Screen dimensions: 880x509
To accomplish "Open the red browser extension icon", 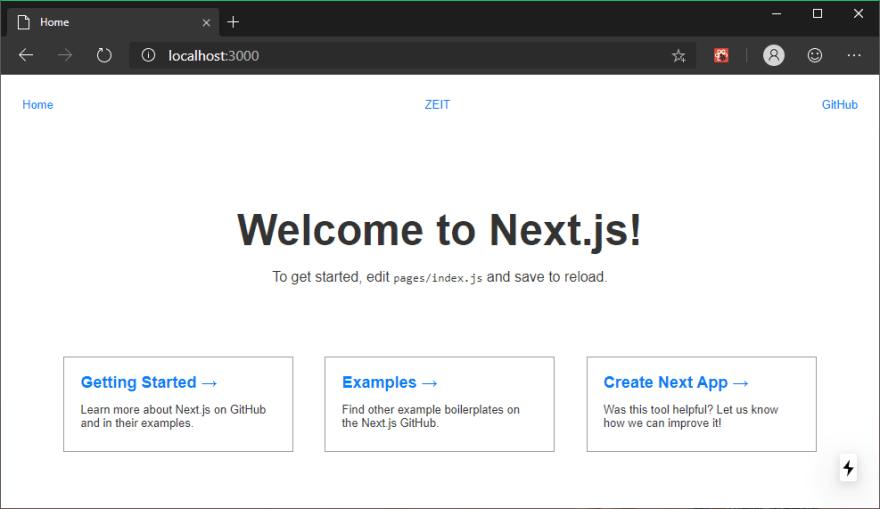I will coord(721,55).
